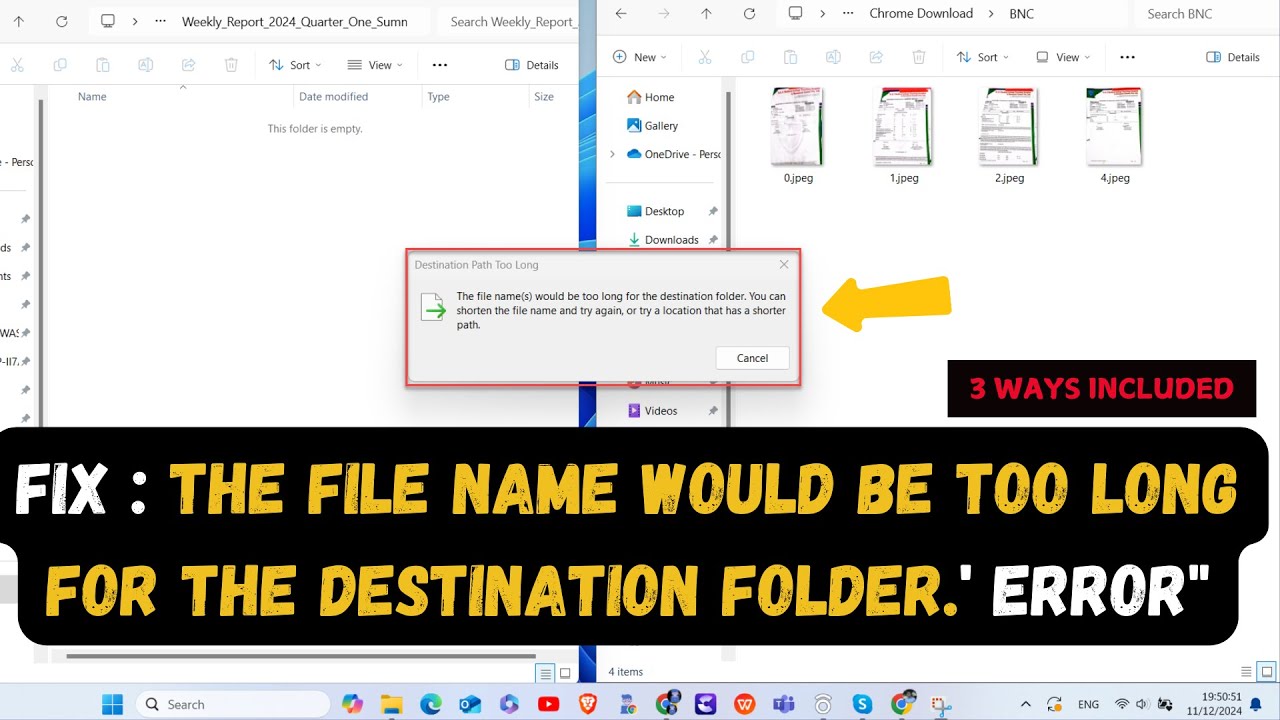Open Microsoft Teams from the taskbar
1280x720 pixels.
pyautogui.click(x=783, y=704)
